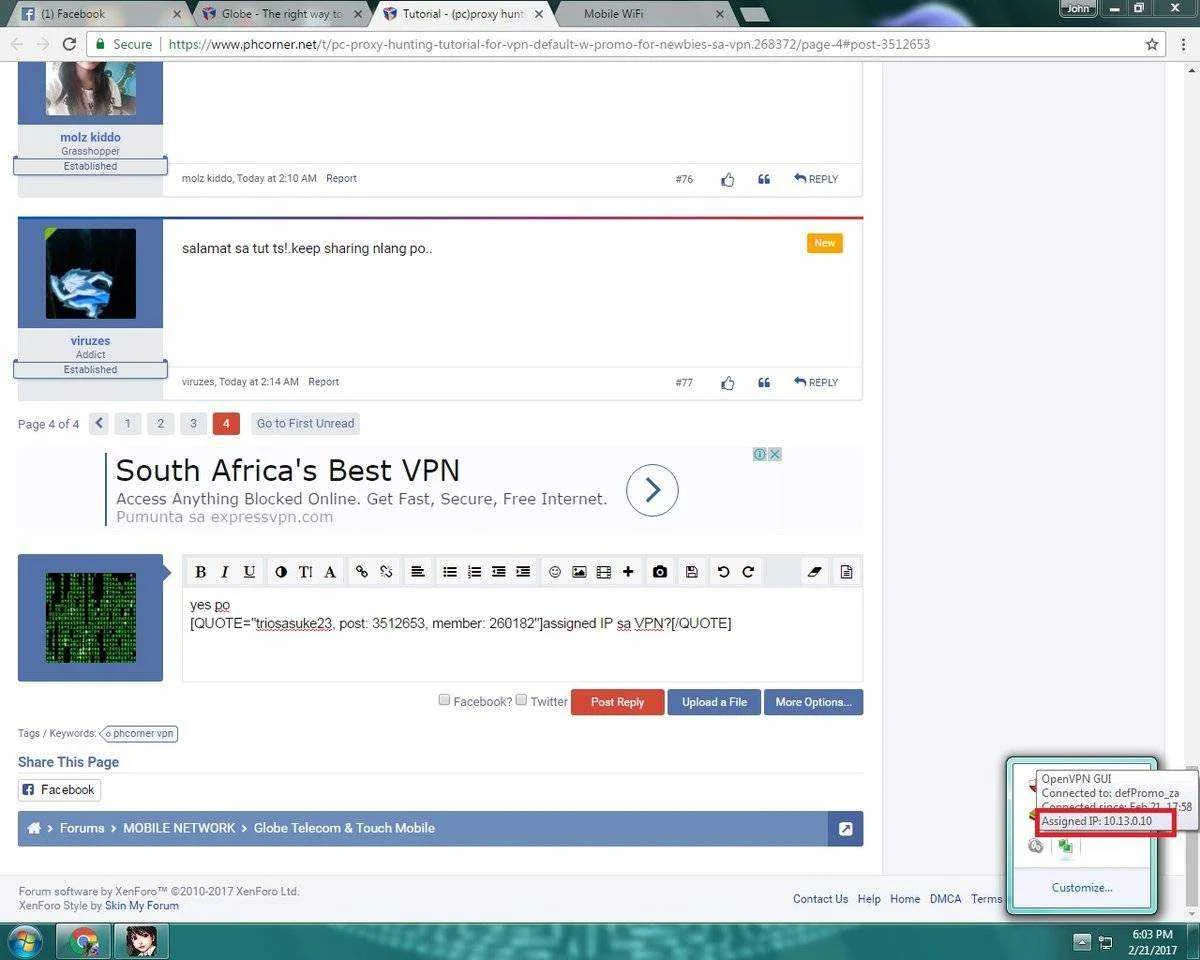This screenshot has width=1200, height=960.
Task: Quote post #77 with quote icon
Action: [764, 382]
